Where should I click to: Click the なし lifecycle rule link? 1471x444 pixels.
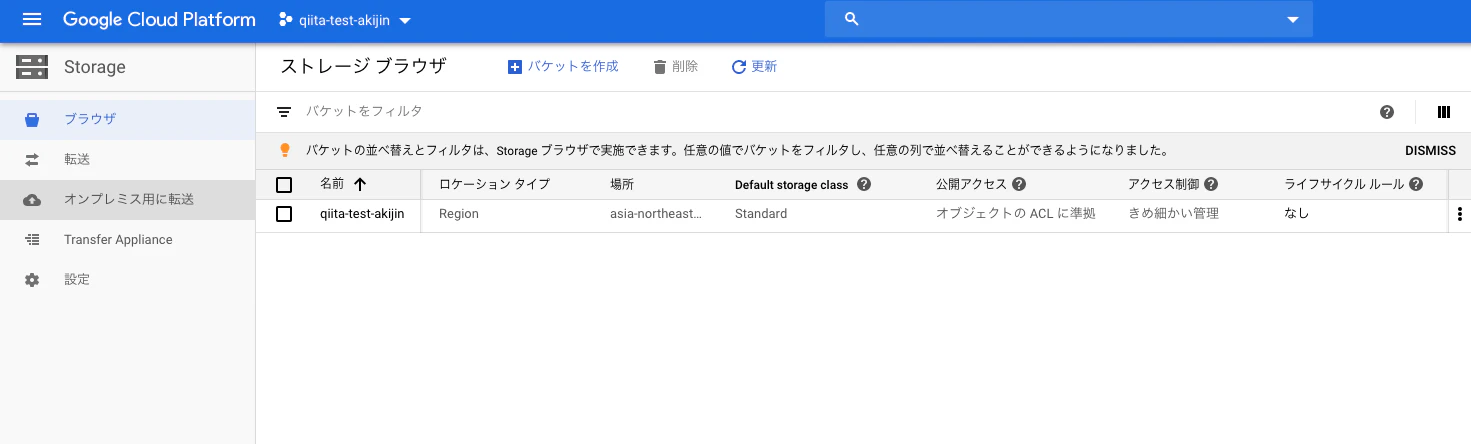1297,214
